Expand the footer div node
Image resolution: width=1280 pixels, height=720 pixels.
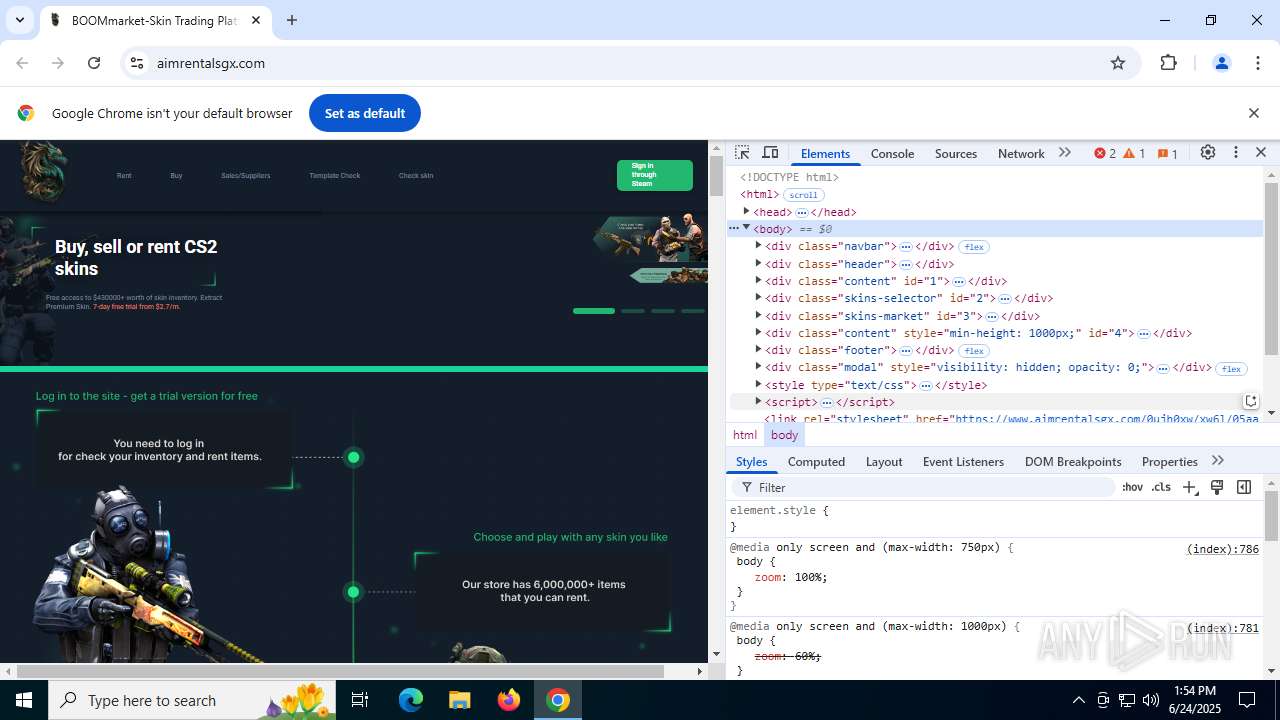coord(758,349)
